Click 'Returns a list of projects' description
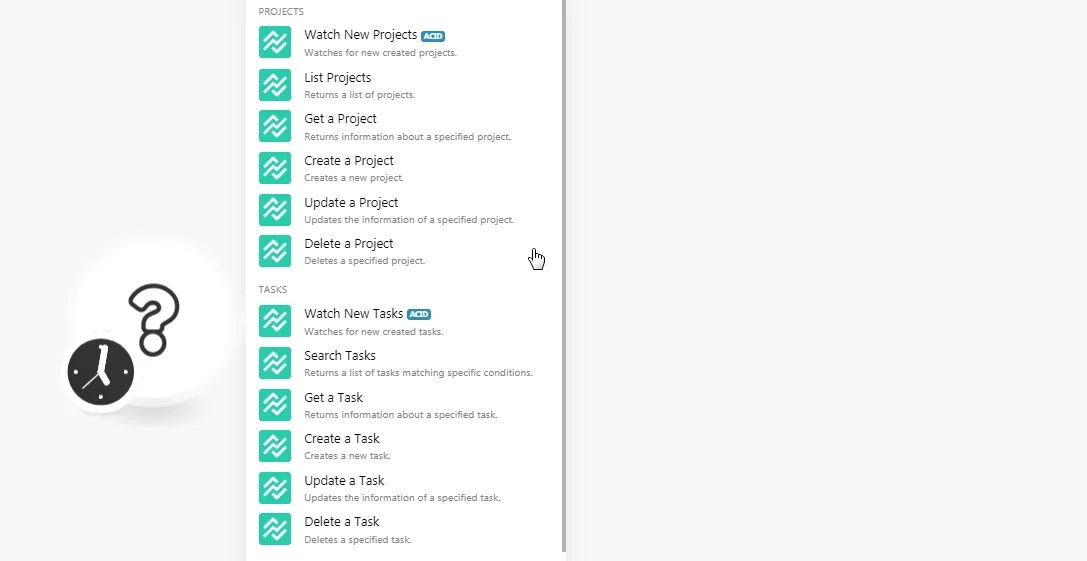The image size is (1087, 561). (359, 95)
